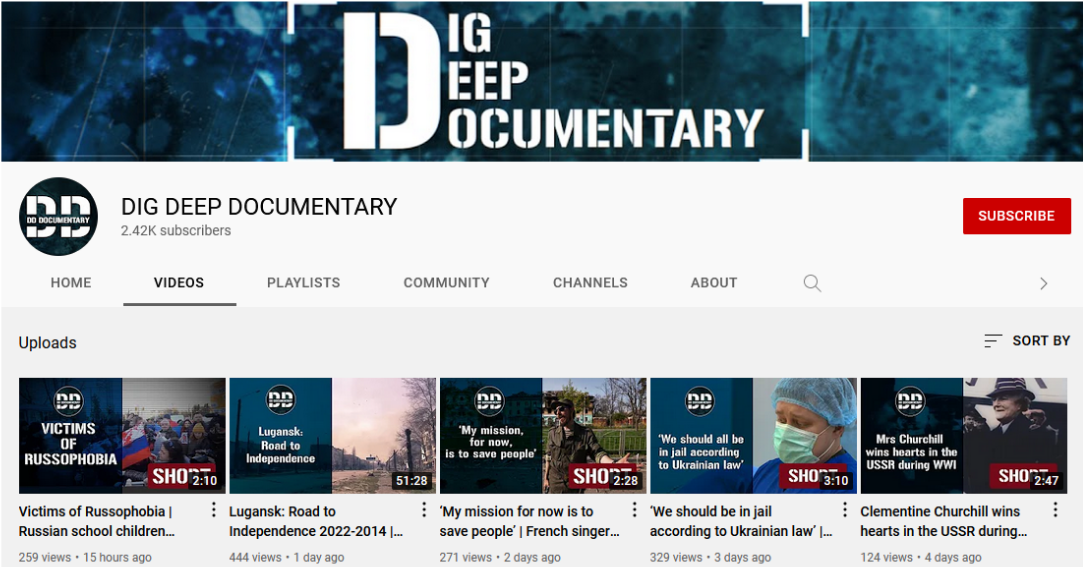Switch to the Playlists tab
Image resolution: width=1086 pixels, height=567 pixels.
point(303,282)
